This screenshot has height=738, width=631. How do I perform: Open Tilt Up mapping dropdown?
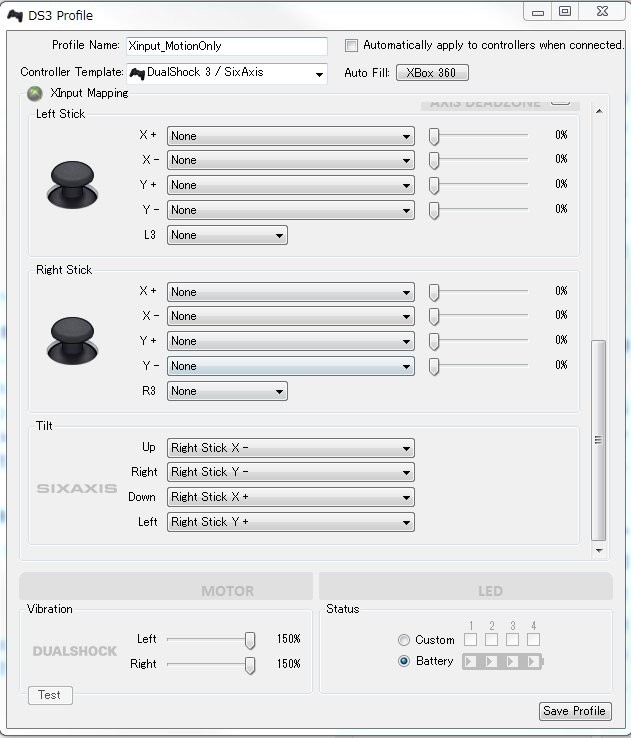point(291,448)
